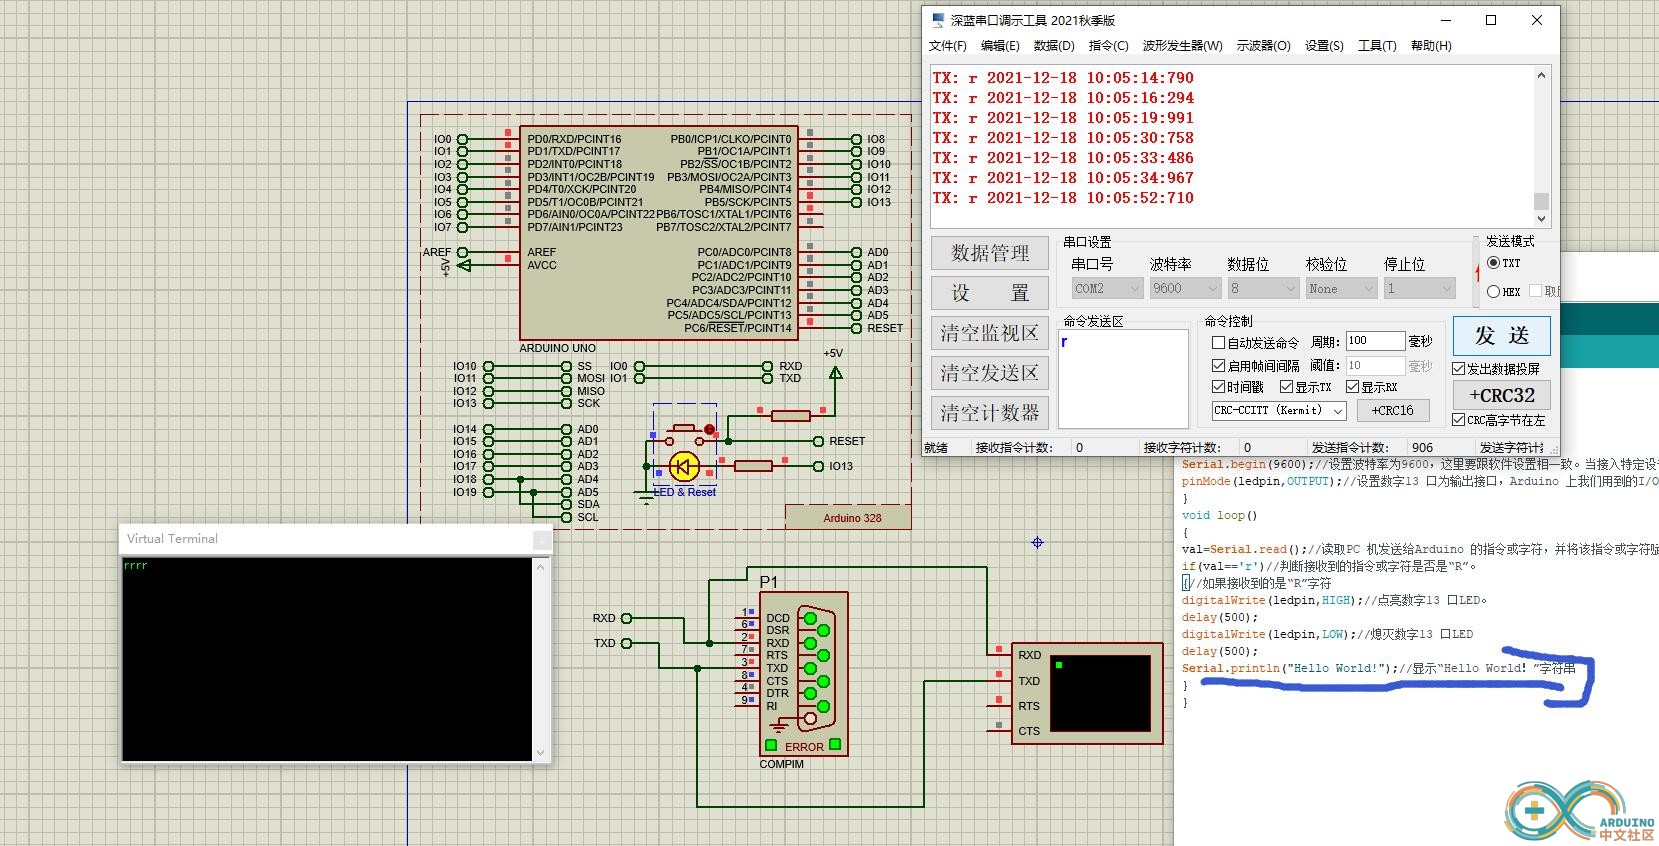Select the ARDUINO UNO chip component

pyautogui.click(x=660, y=233)
